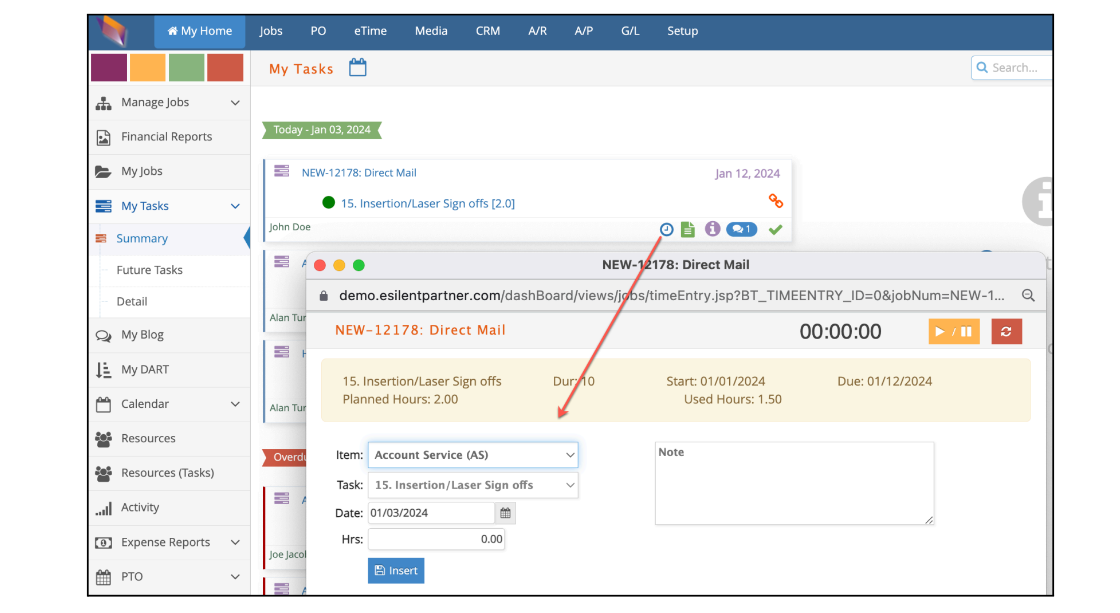Click the Note text area
Screen dimensions: 1120x613
pyautogui.click(x=794, y=483)
